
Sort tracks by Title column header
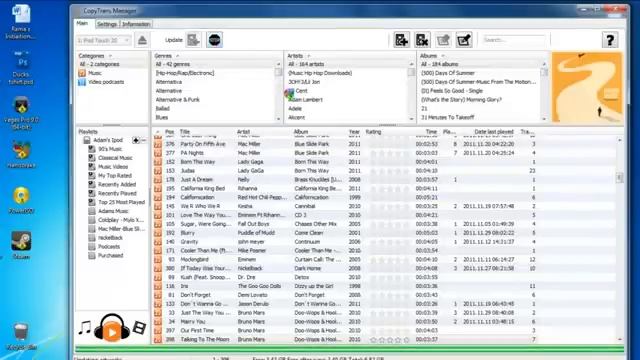(x=185, y=132)
